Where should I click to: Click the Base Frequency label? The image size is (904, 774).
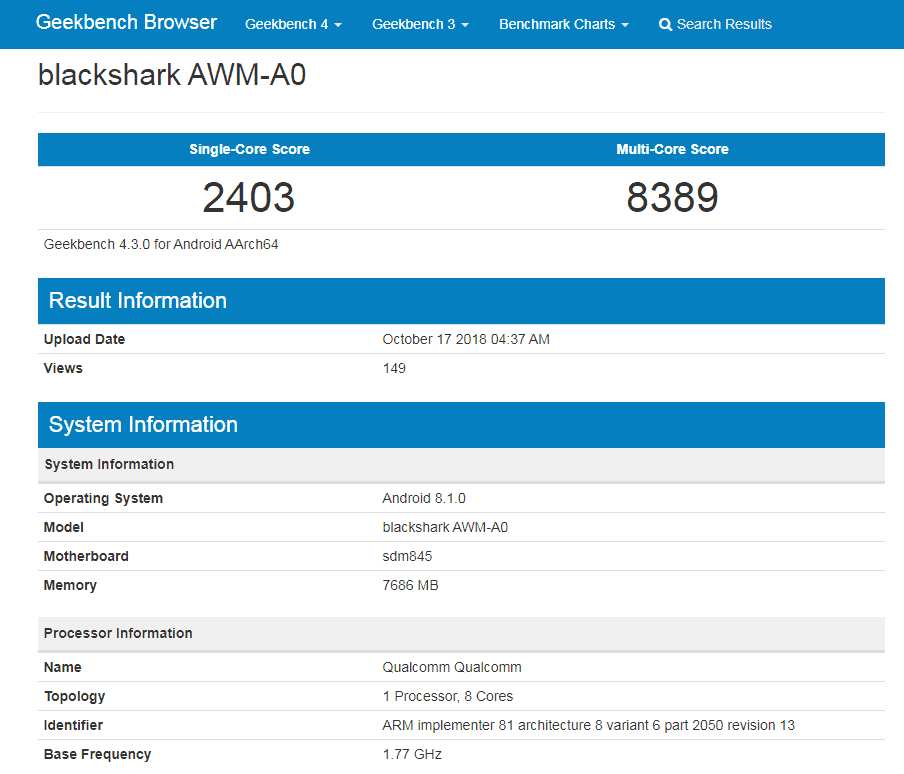(97, 754)
